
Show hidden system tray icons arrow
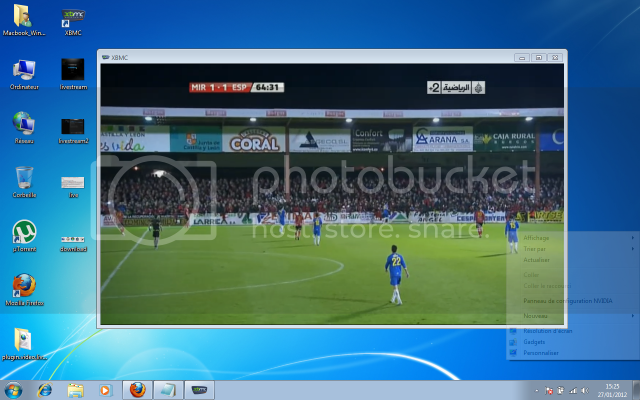pyautogui.click(x=537, y=391)
